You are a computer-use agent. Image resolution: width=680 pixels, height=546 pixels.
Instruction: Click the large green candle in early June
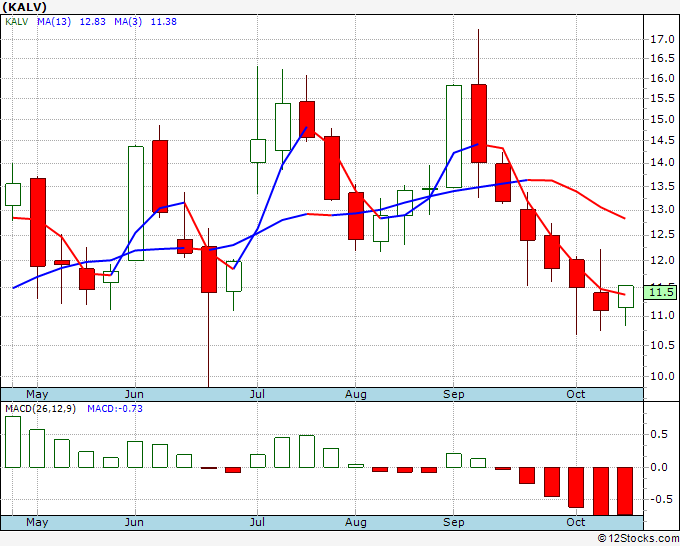[x=135, y=203]
